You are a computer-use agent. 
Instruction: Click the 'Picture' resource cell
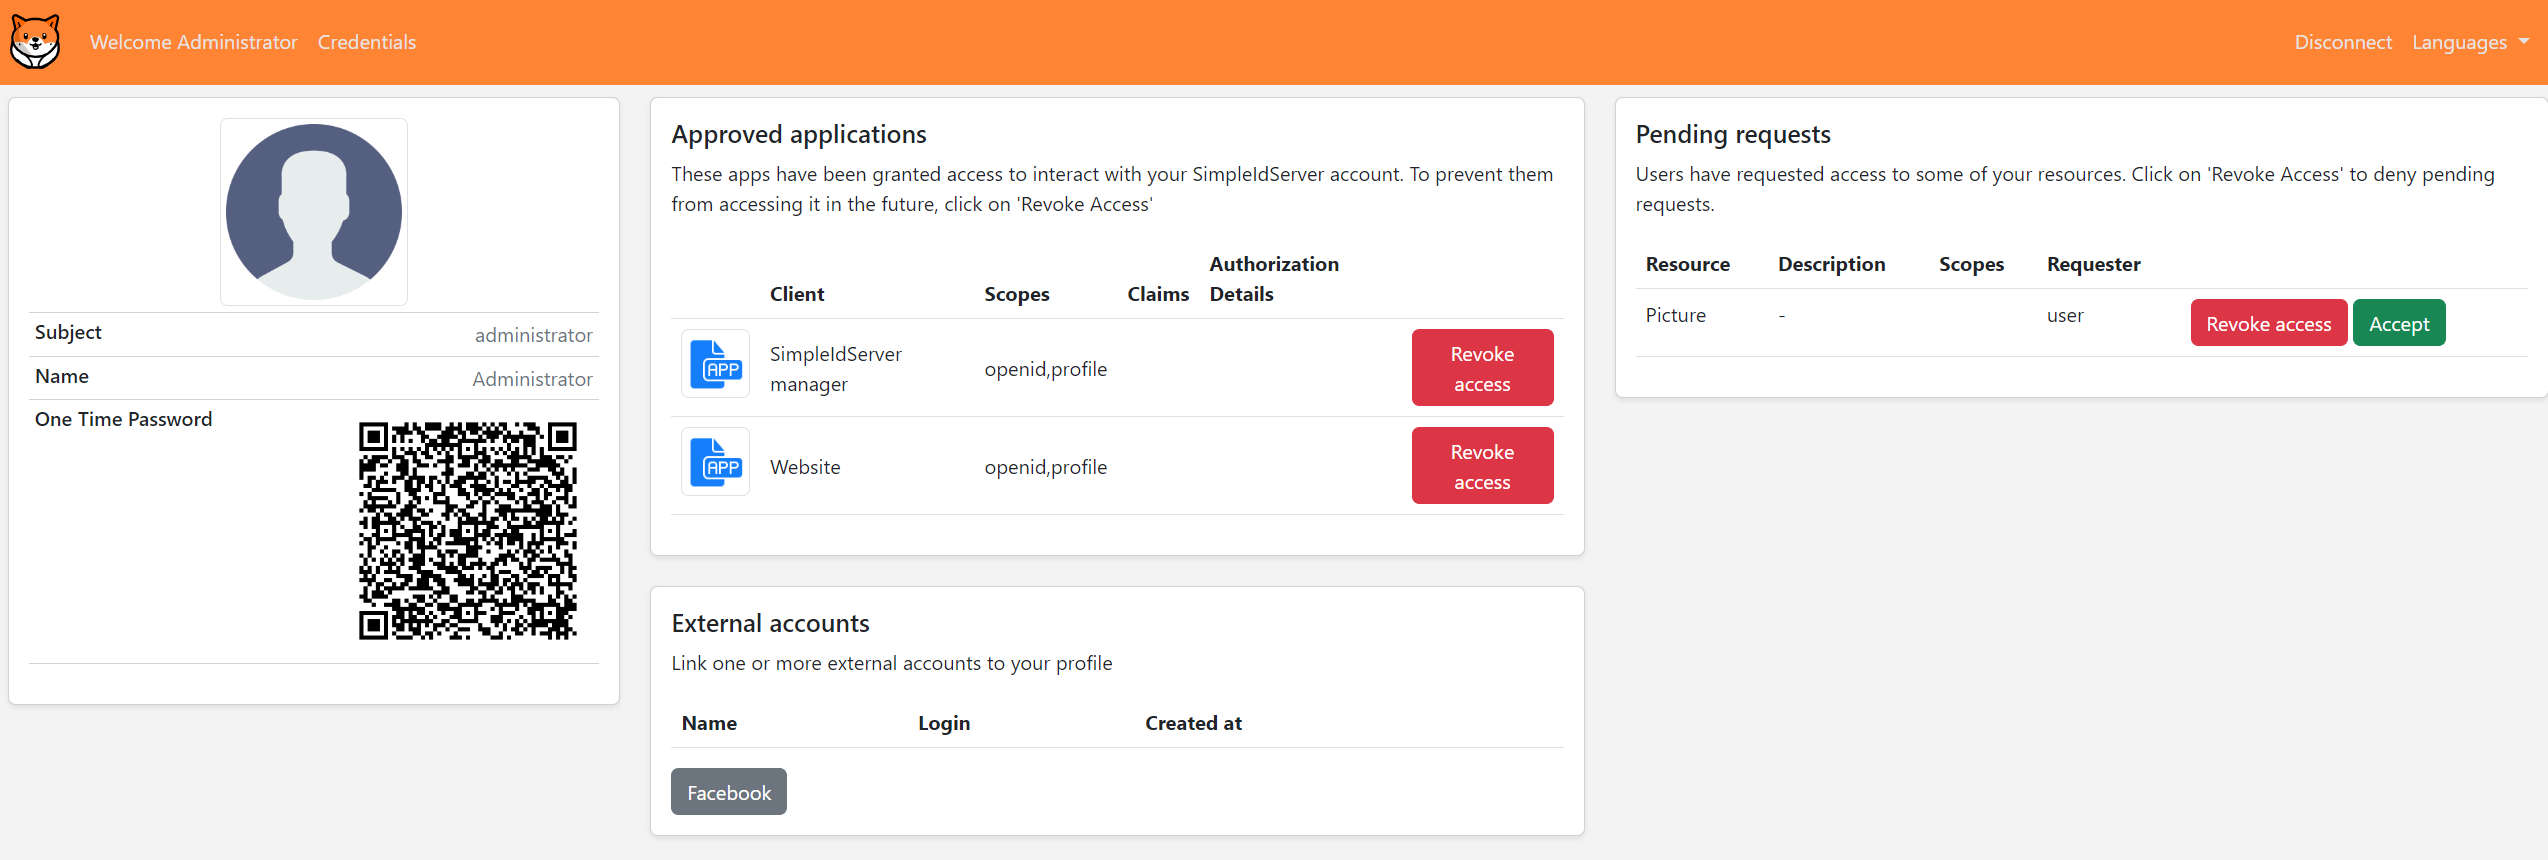coord(1676,315)
